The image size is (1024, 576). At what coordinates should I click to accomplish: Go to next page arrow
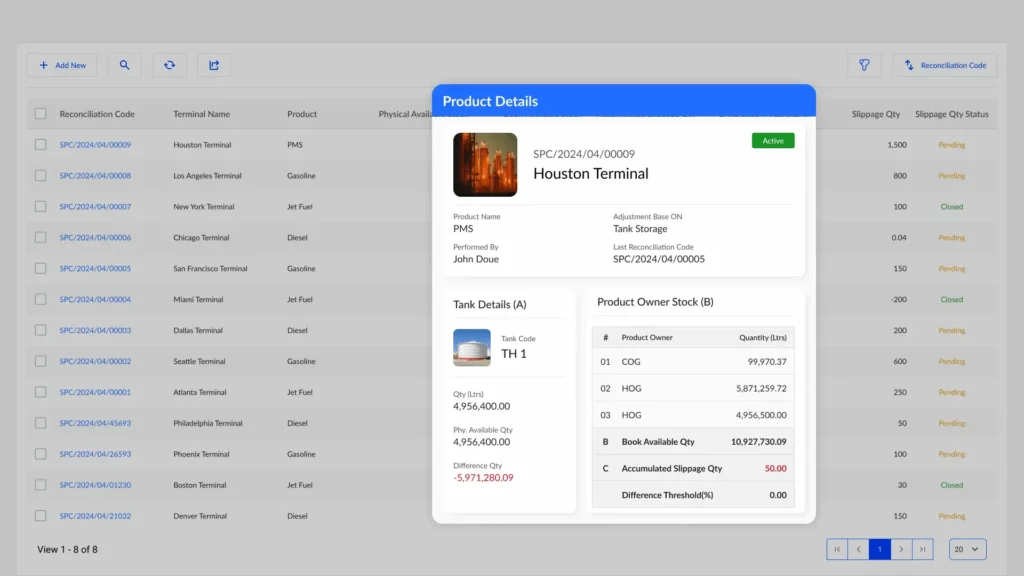pyautogui.click(x=901, y=549)
